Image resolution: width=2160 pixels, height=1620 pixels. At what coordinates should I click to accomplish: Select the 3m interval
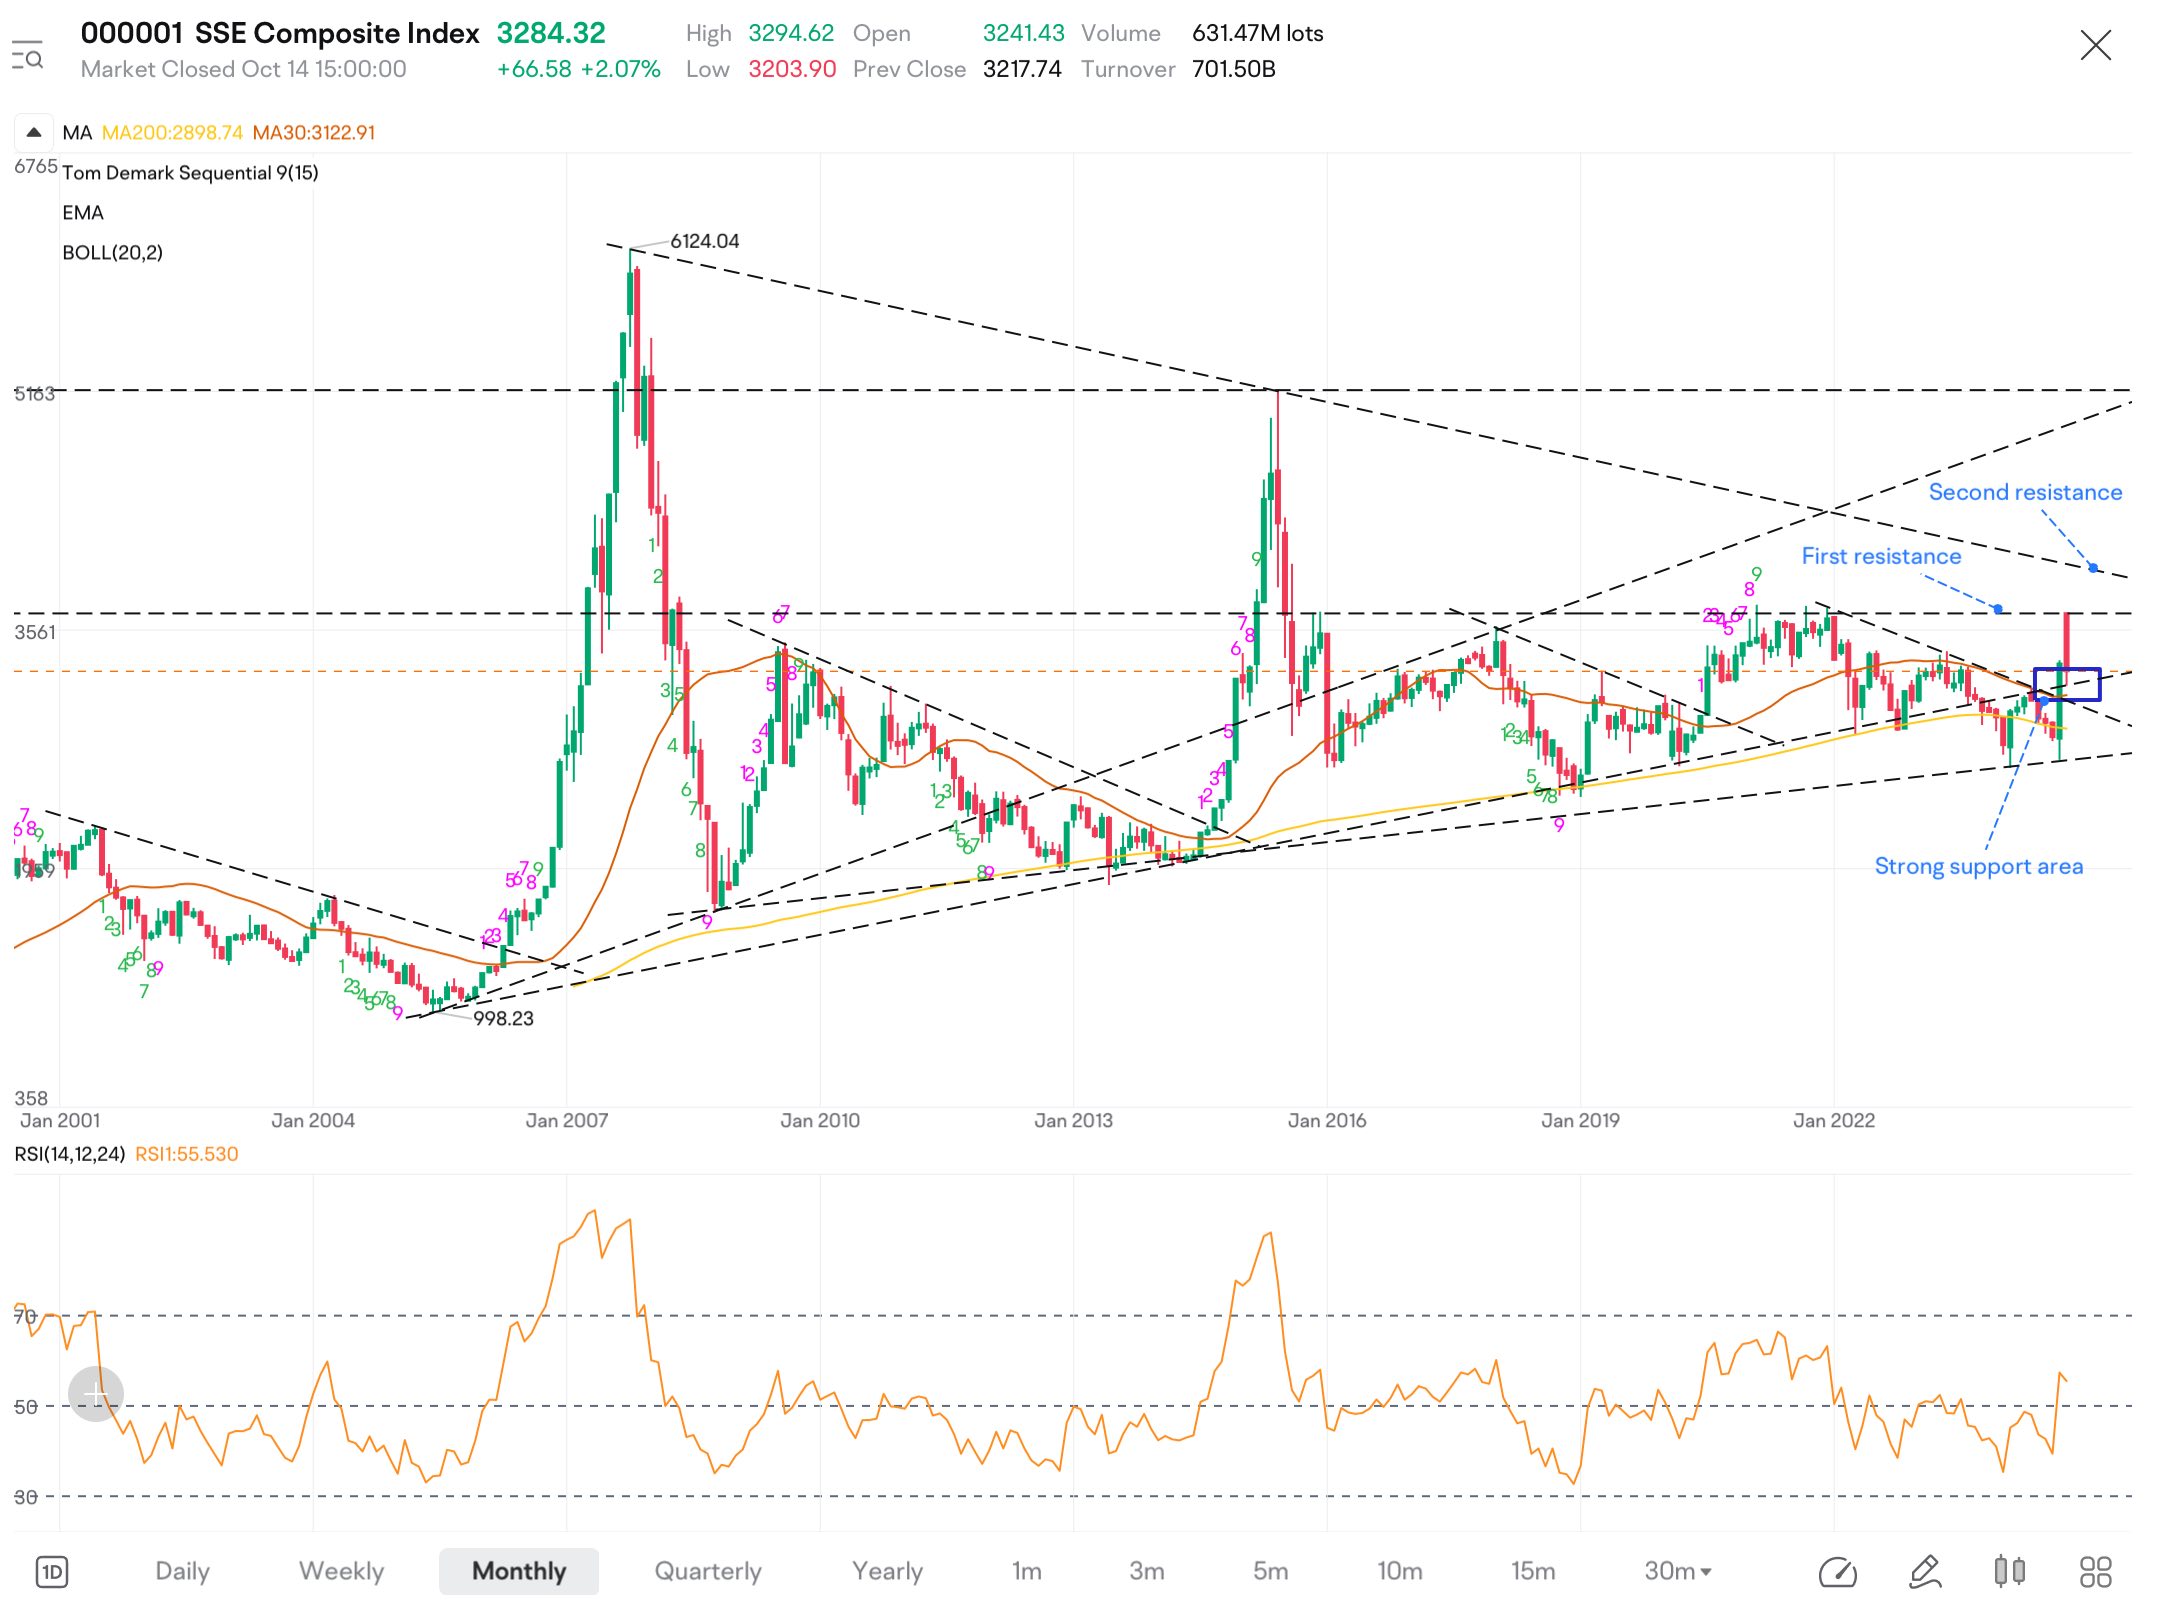click(x=1146, y=1571)
